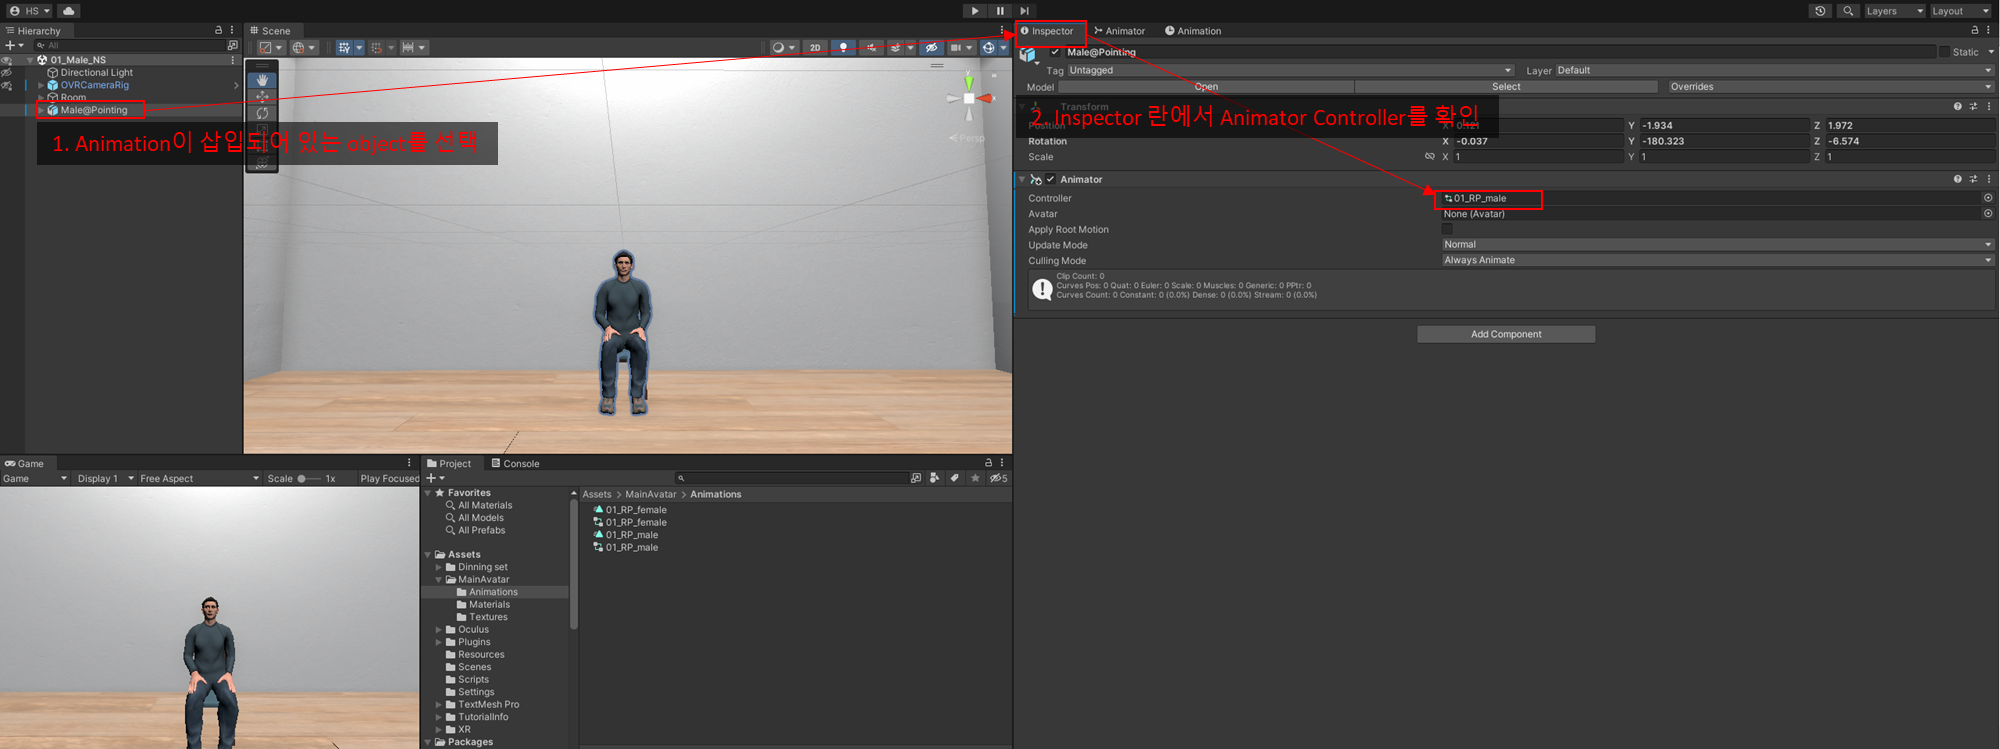Toggle Apply Root Motion checkbox
This screenshot has width=2000, height=749.
tap(1447, 229)
